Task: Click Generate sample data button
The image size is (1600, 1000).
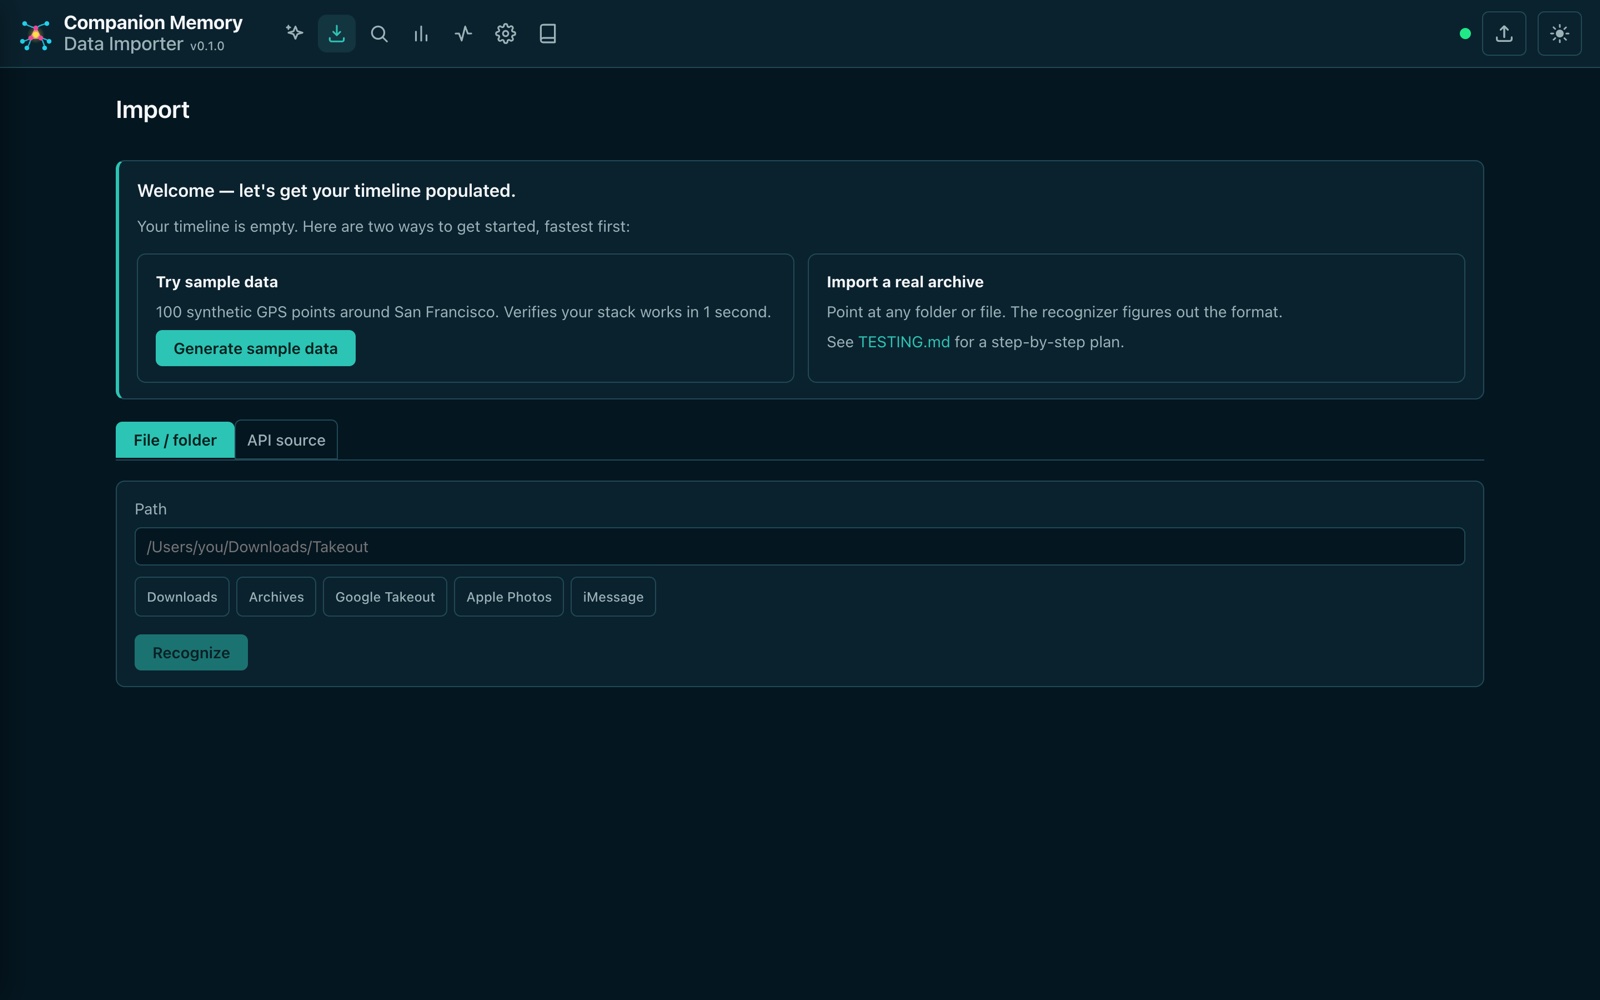Action: point(255,348)
